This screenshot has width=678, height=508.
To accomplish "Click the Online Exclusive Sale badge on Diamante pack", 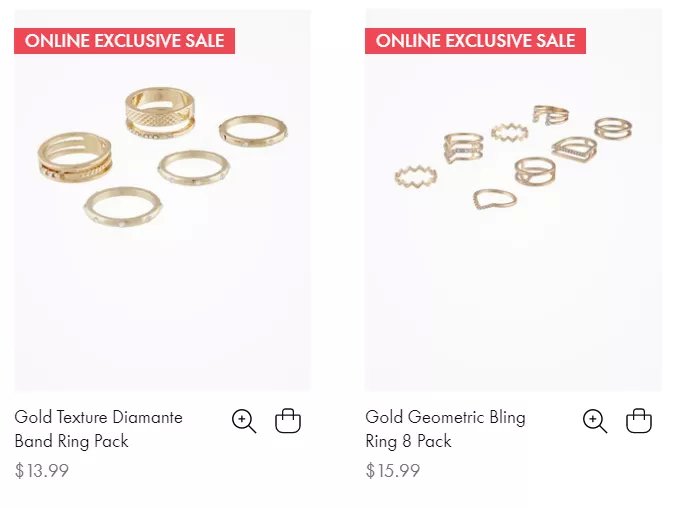I will [125, 41].
